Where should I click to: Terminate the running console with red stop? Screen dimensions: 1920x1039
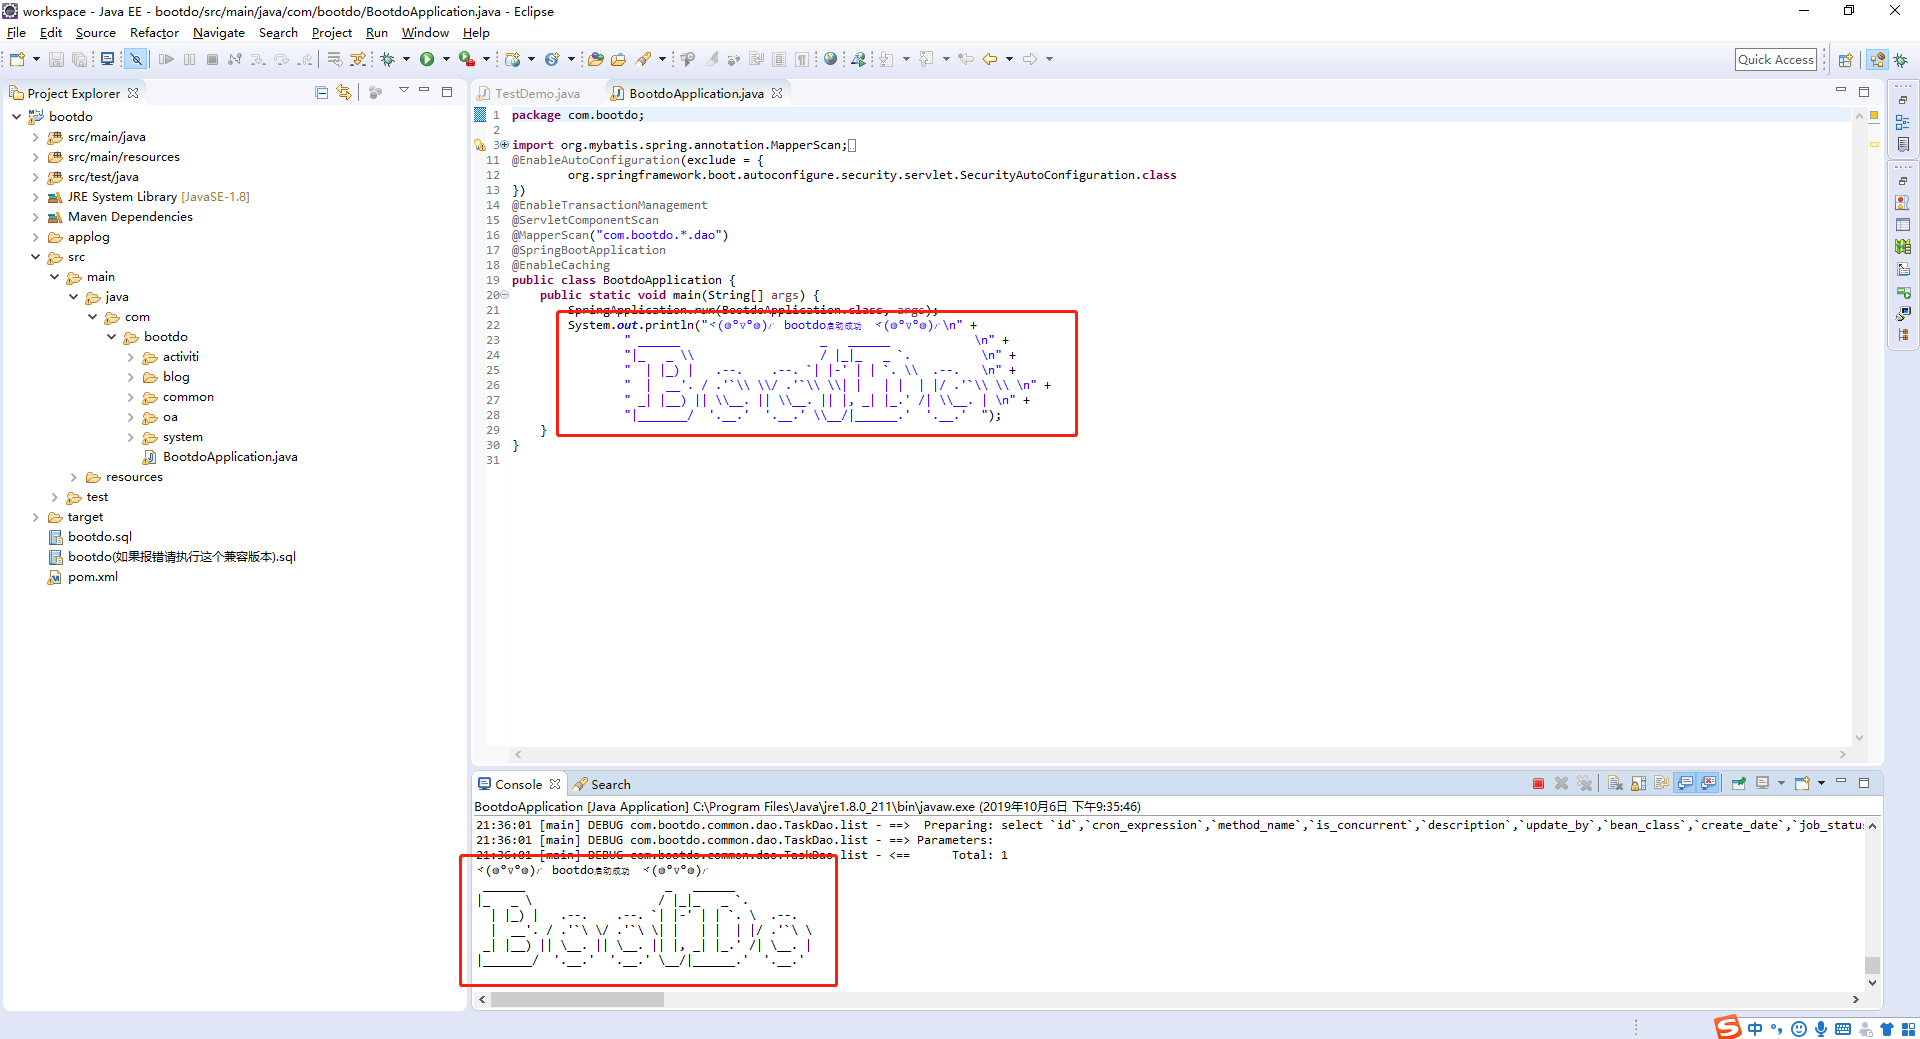point(1538,783)
